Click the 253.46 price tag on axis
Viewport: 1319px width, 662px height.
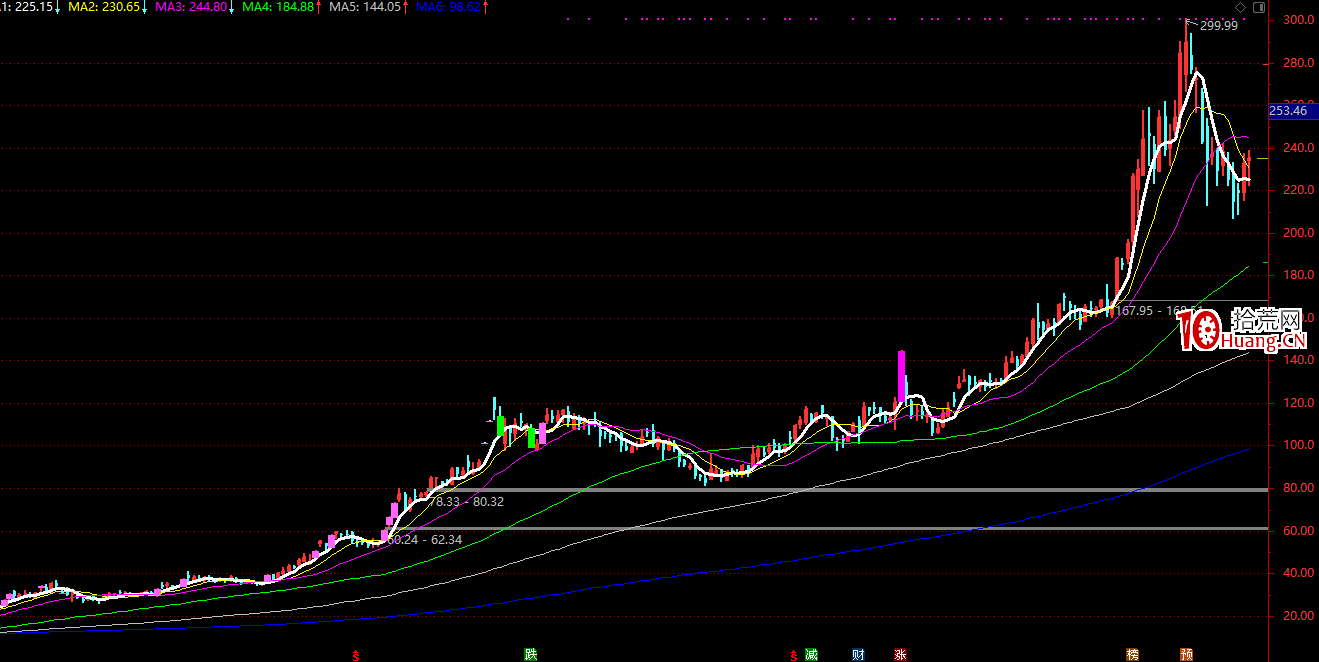[x=1288, y=111]
